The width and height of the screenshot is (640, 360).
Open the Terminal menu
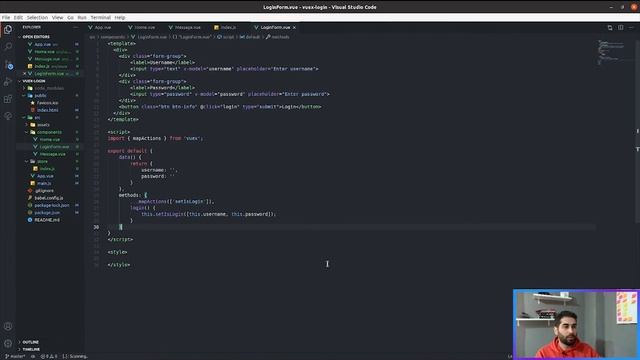100,18
